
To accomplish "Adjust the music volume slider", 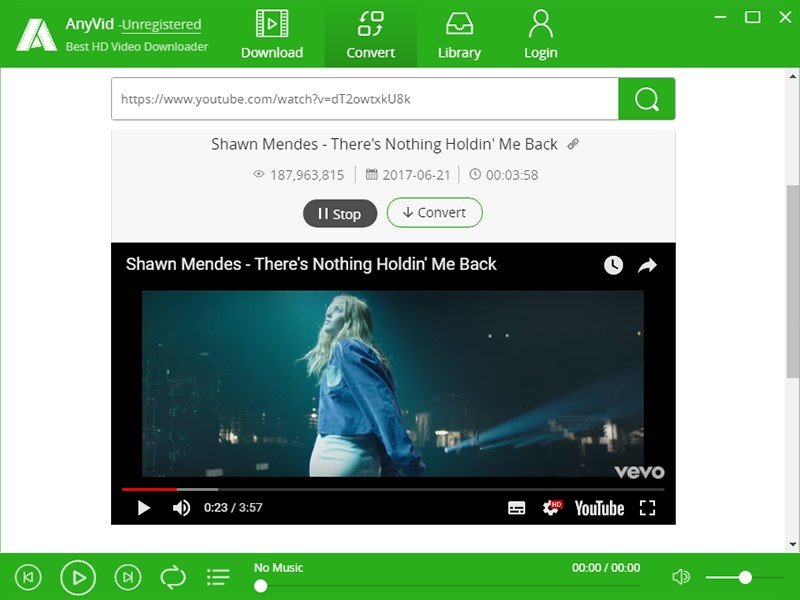I will [745, 577].
